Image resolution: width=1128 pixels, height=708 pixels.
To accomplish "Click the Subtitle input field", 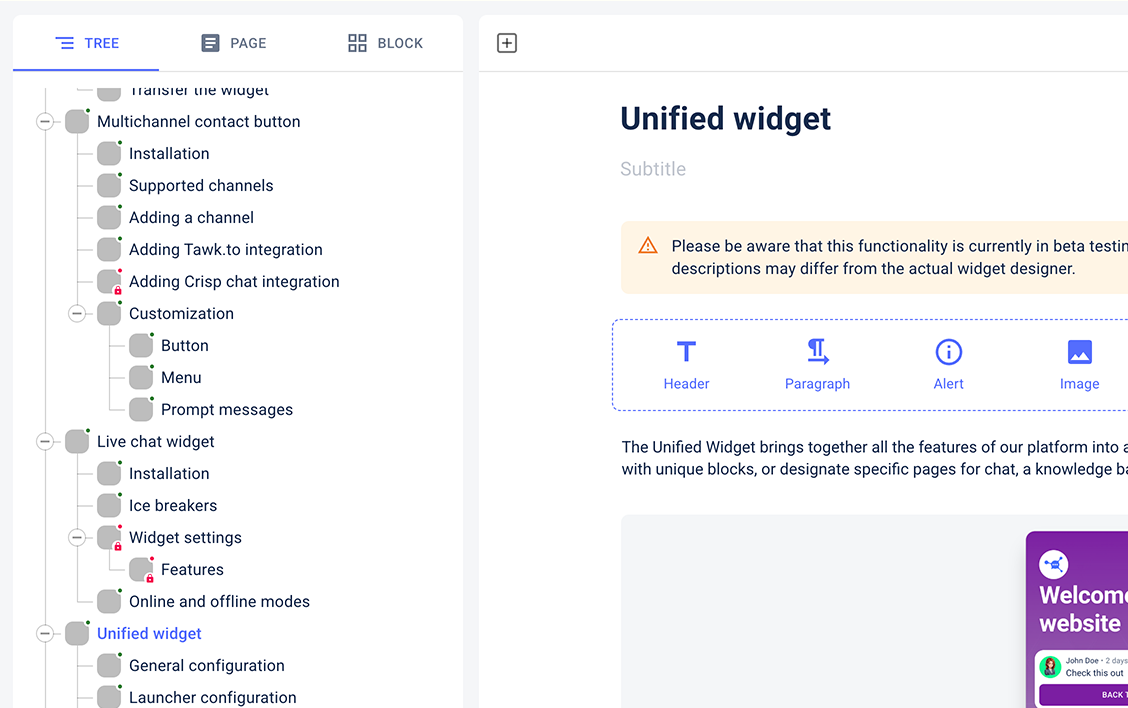I will (700, 169).
